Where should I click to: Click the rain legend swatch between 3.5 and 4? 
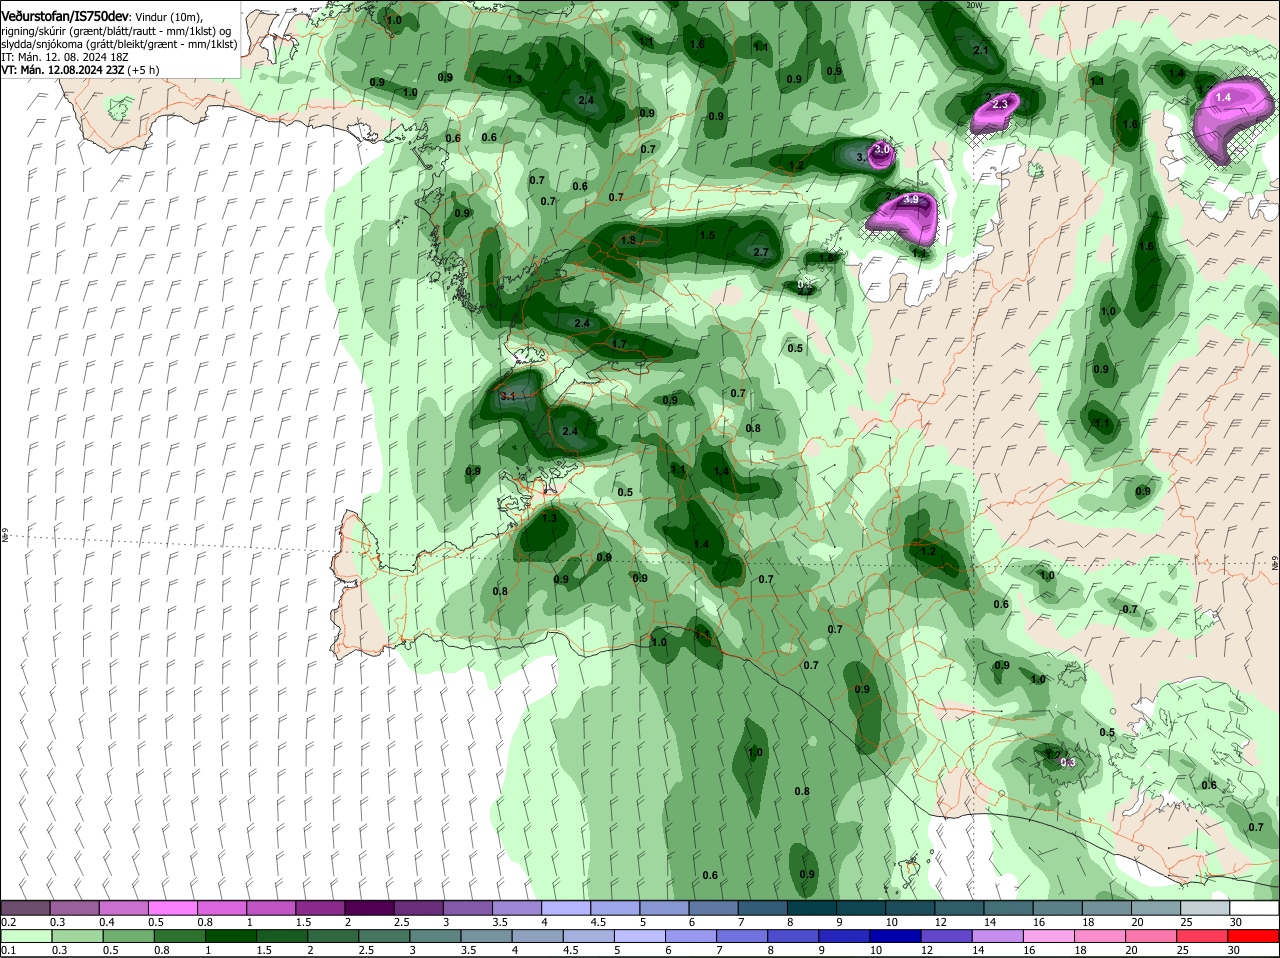488,936
